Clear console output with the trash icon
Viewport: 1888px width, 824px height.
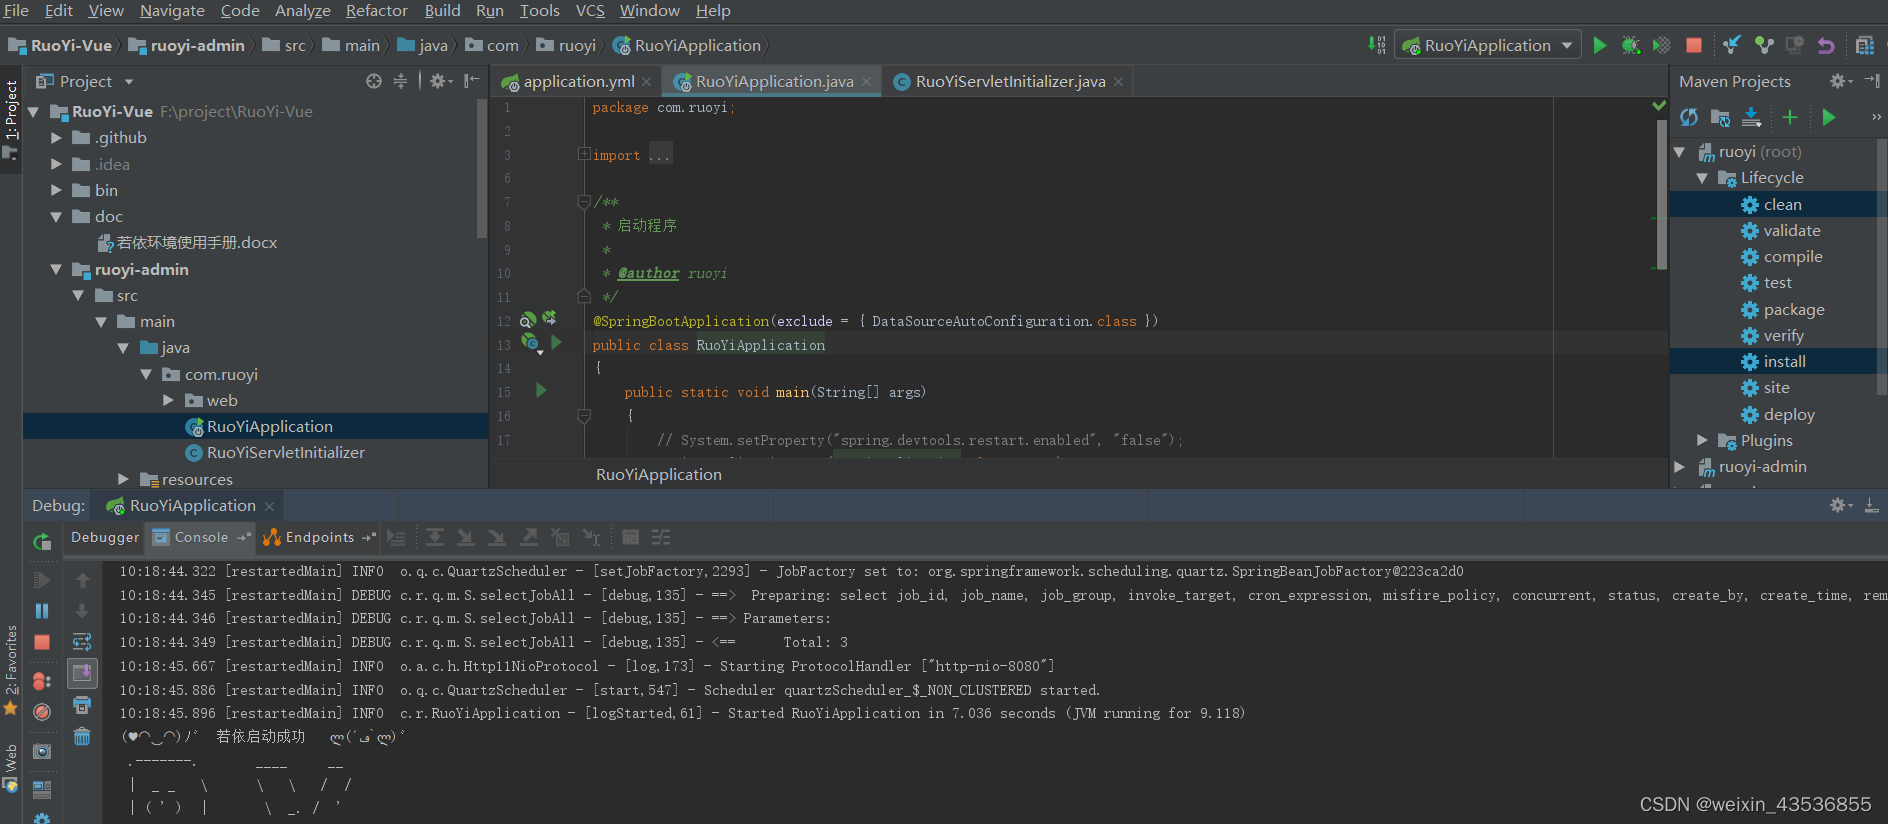tap(82, 737)
